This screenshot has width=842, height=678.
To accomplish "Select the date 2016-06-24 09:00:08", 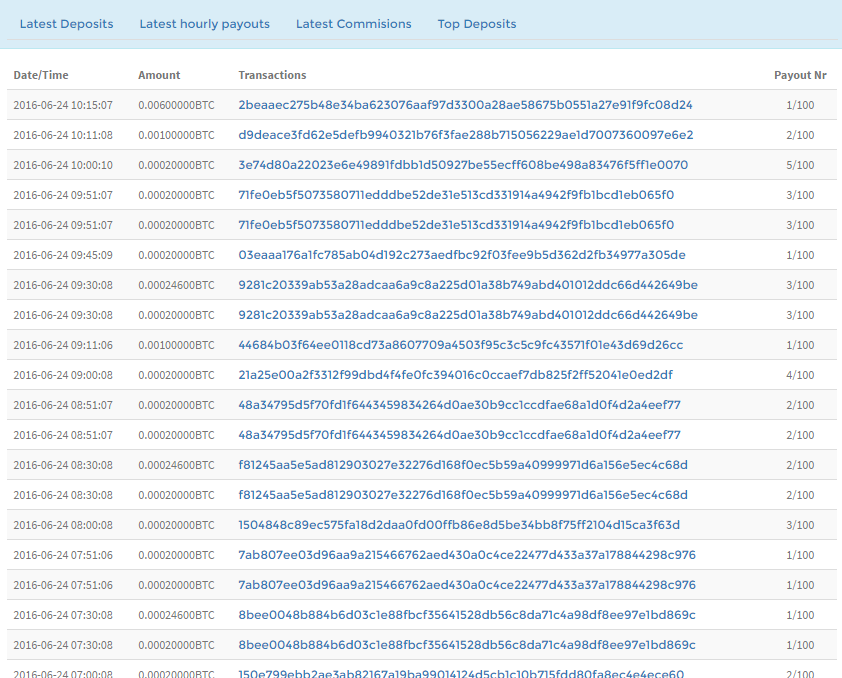I will [x=63, y=375].
